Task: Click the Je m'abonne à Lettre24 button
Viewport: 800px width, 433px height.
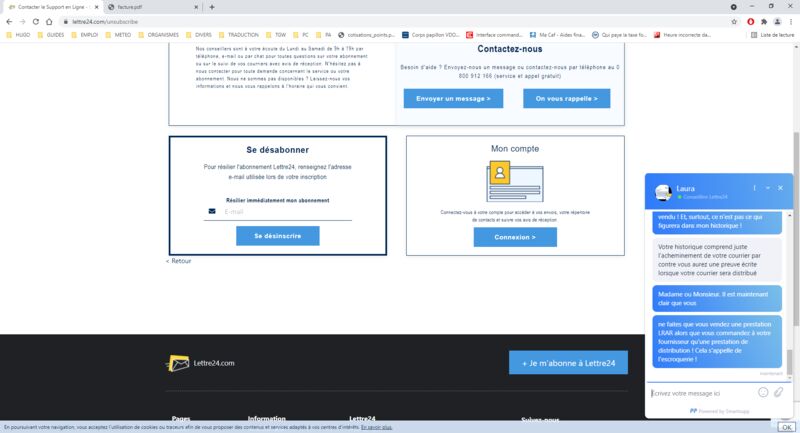Action: click(568, 363)
